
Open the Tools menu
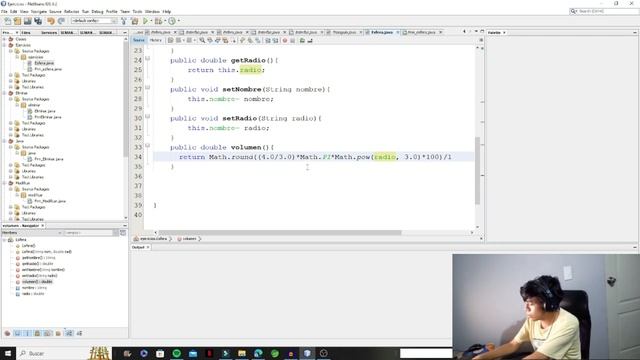point(137,11)
